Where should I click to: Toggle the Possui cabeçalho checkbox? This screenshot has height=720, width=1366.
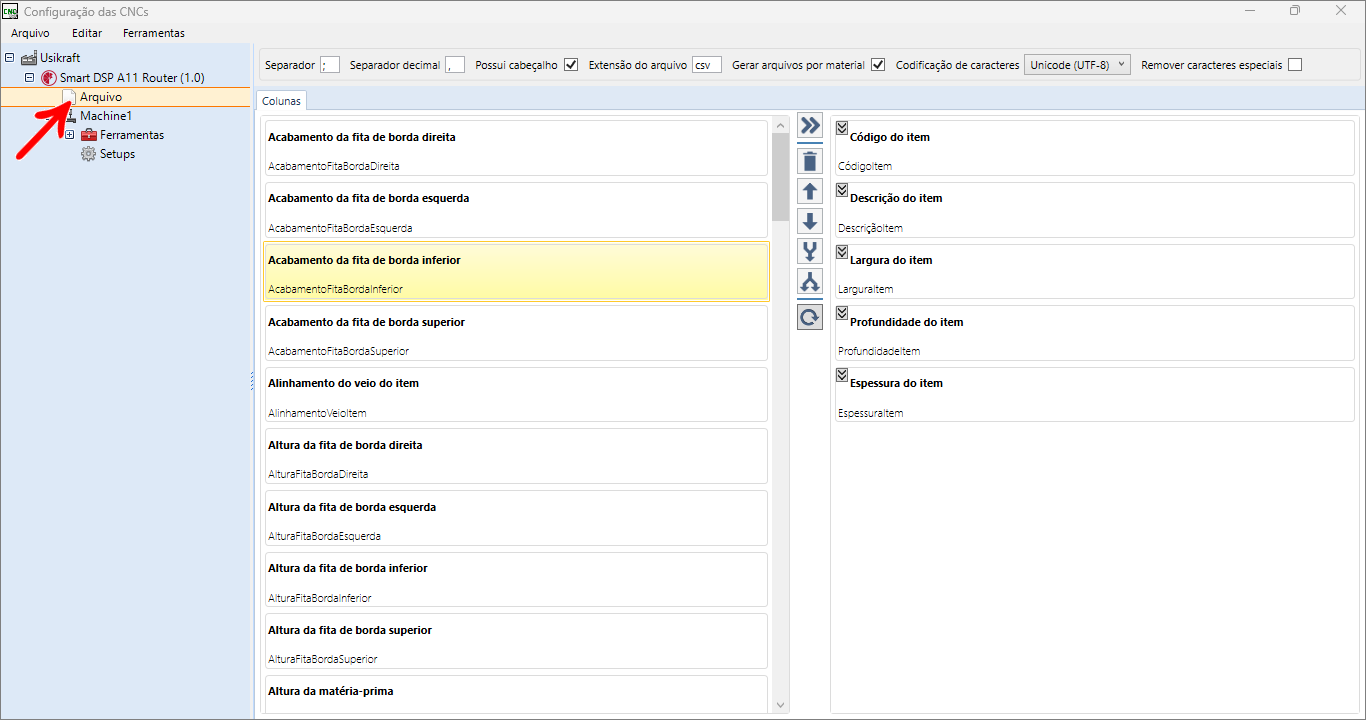[571, 65]
